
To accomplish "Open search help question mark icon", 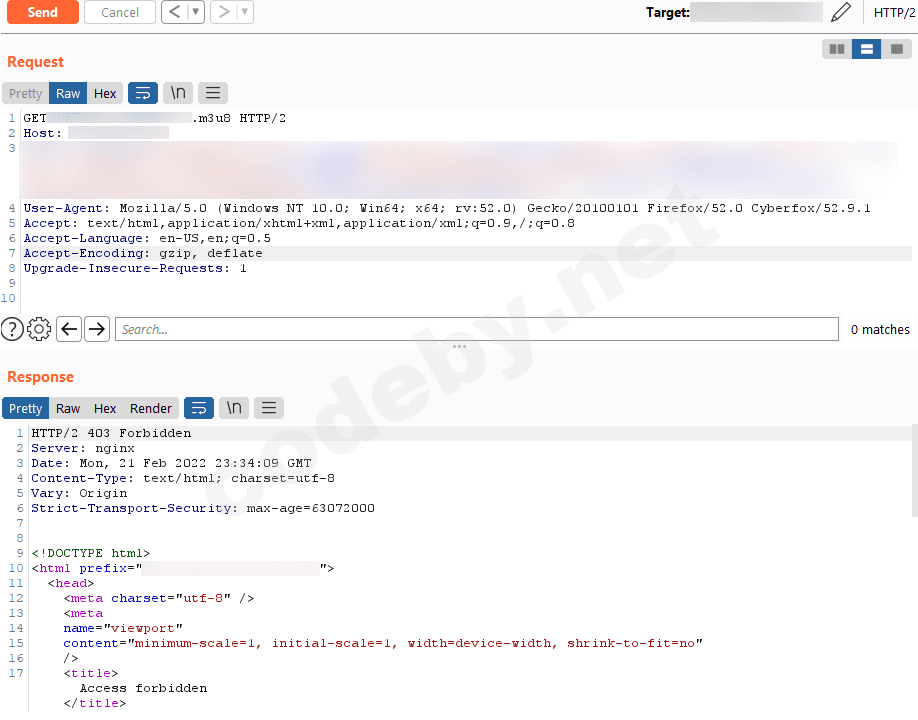I will click(x=12, y=329).
